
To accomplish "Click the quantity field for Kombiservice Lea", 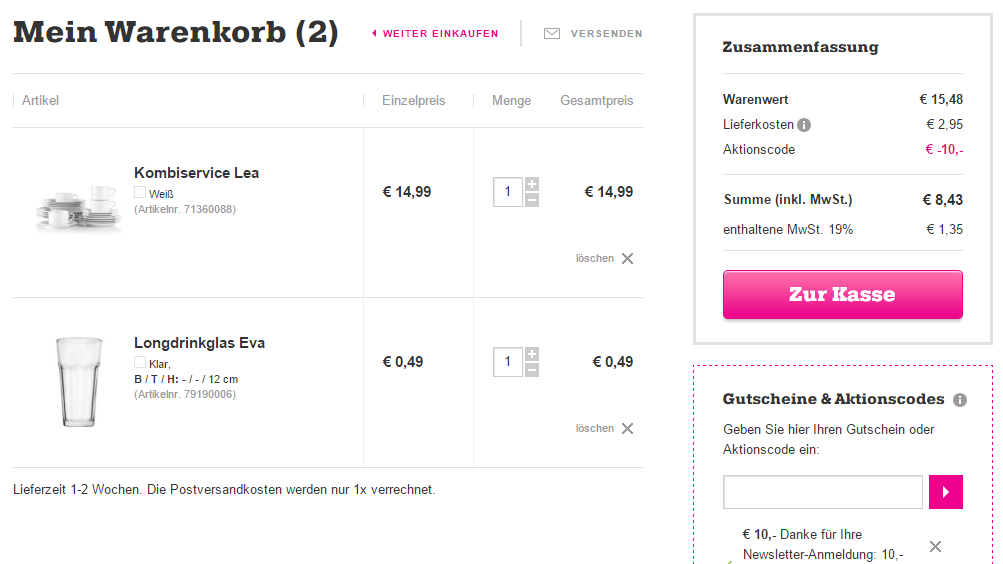I will 508,192.
